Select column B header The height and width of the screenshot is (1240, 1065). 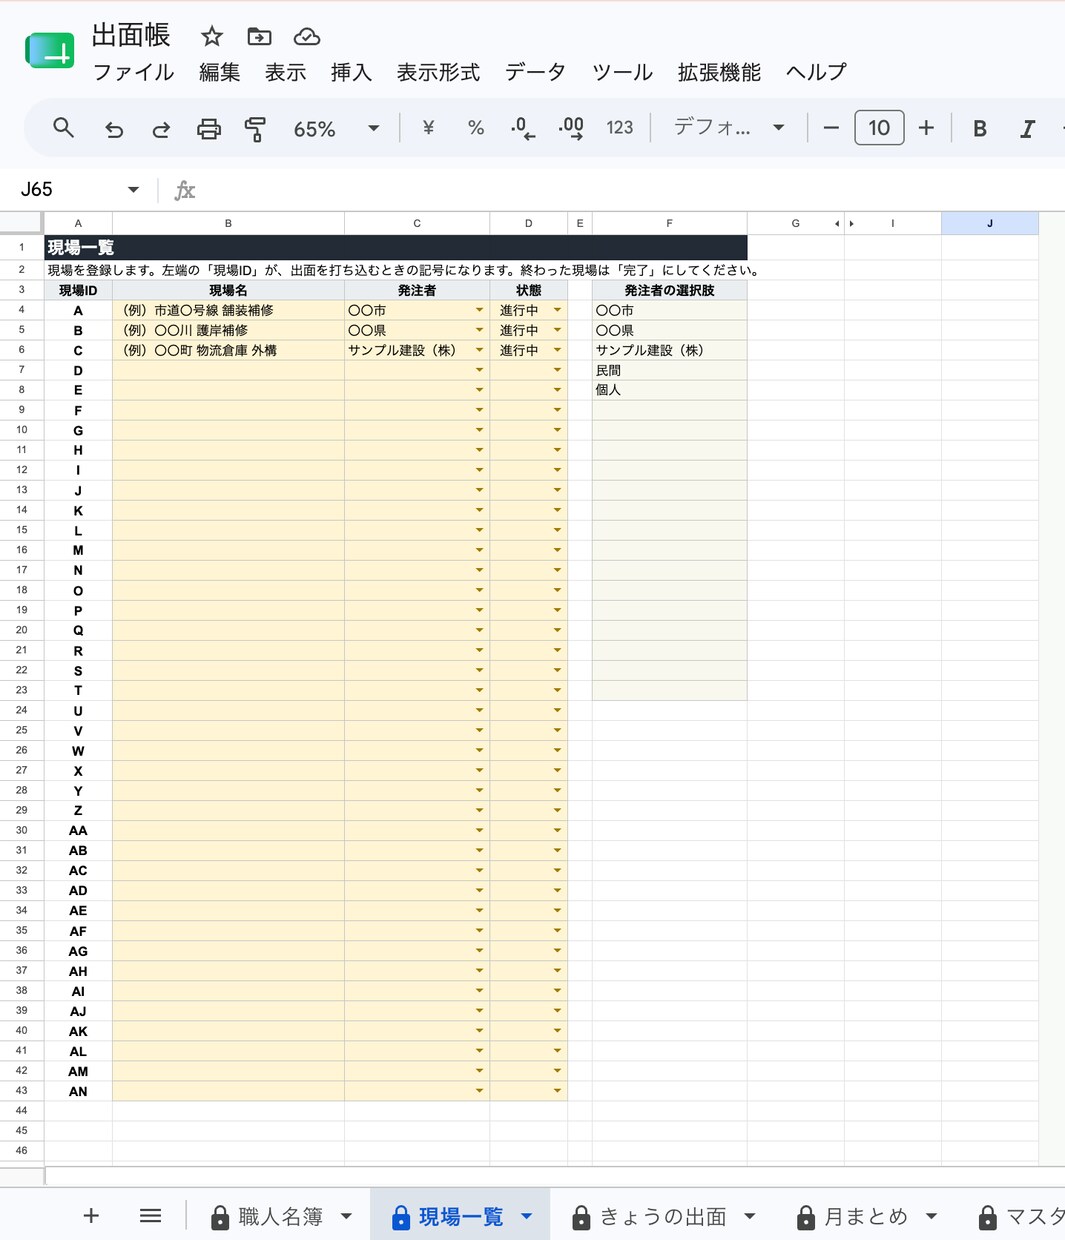click(228, 224)
